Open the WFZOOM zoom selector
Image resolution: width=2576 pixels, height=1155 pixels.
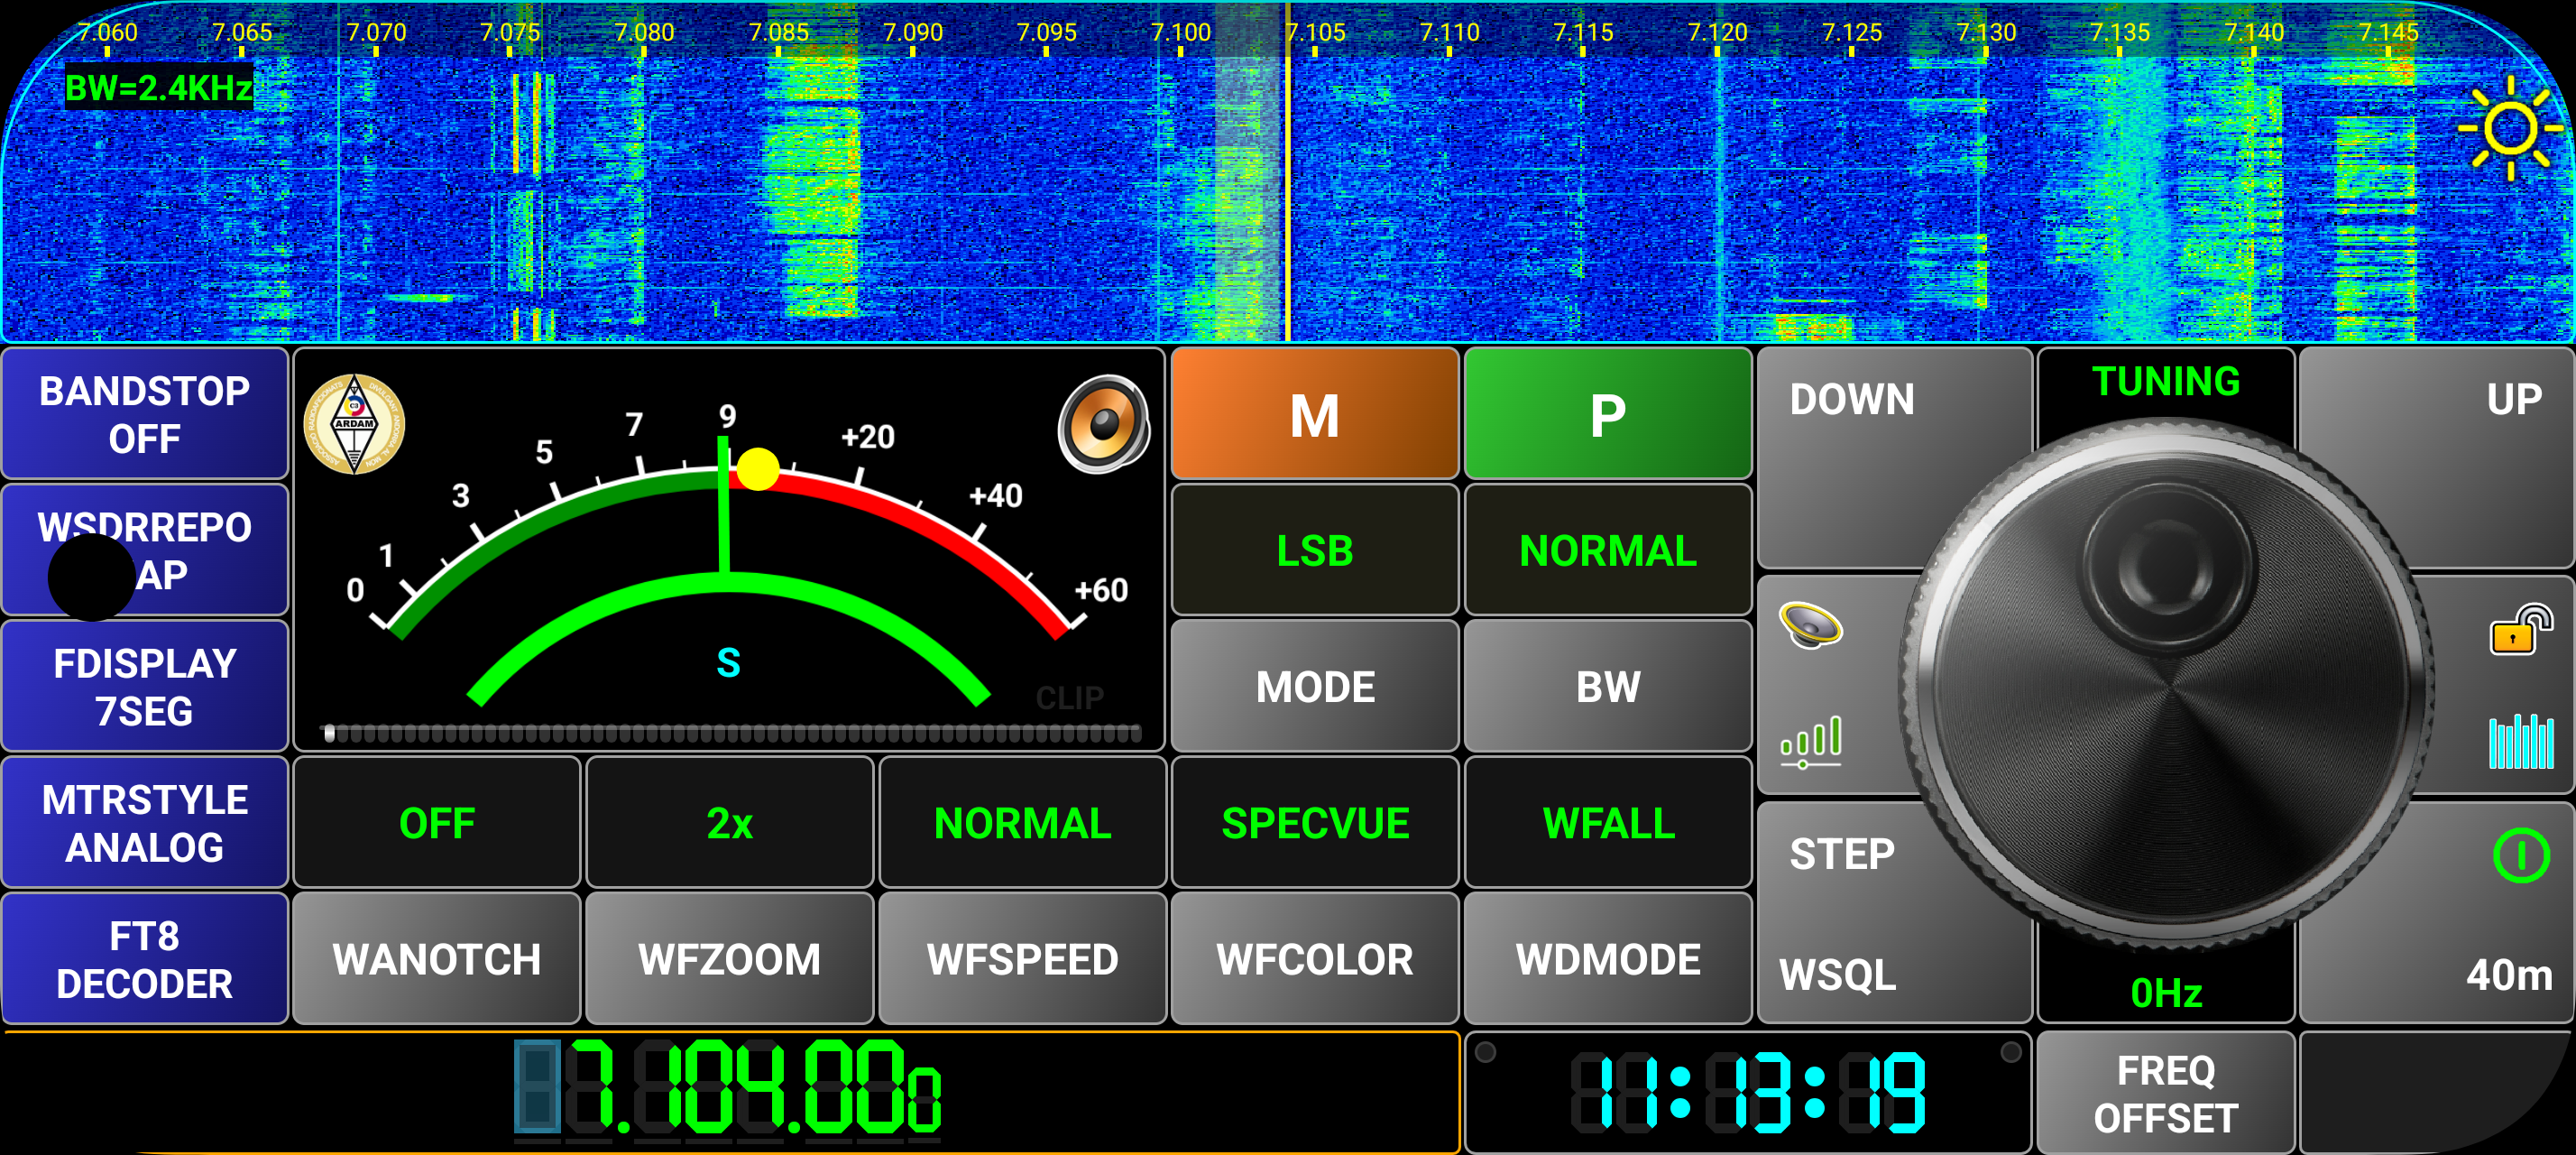tap(729, 959)
